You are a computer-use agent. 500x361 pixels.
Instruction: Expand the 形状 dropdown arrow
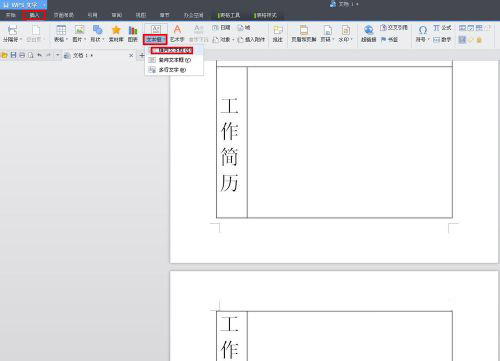point(103,40)
